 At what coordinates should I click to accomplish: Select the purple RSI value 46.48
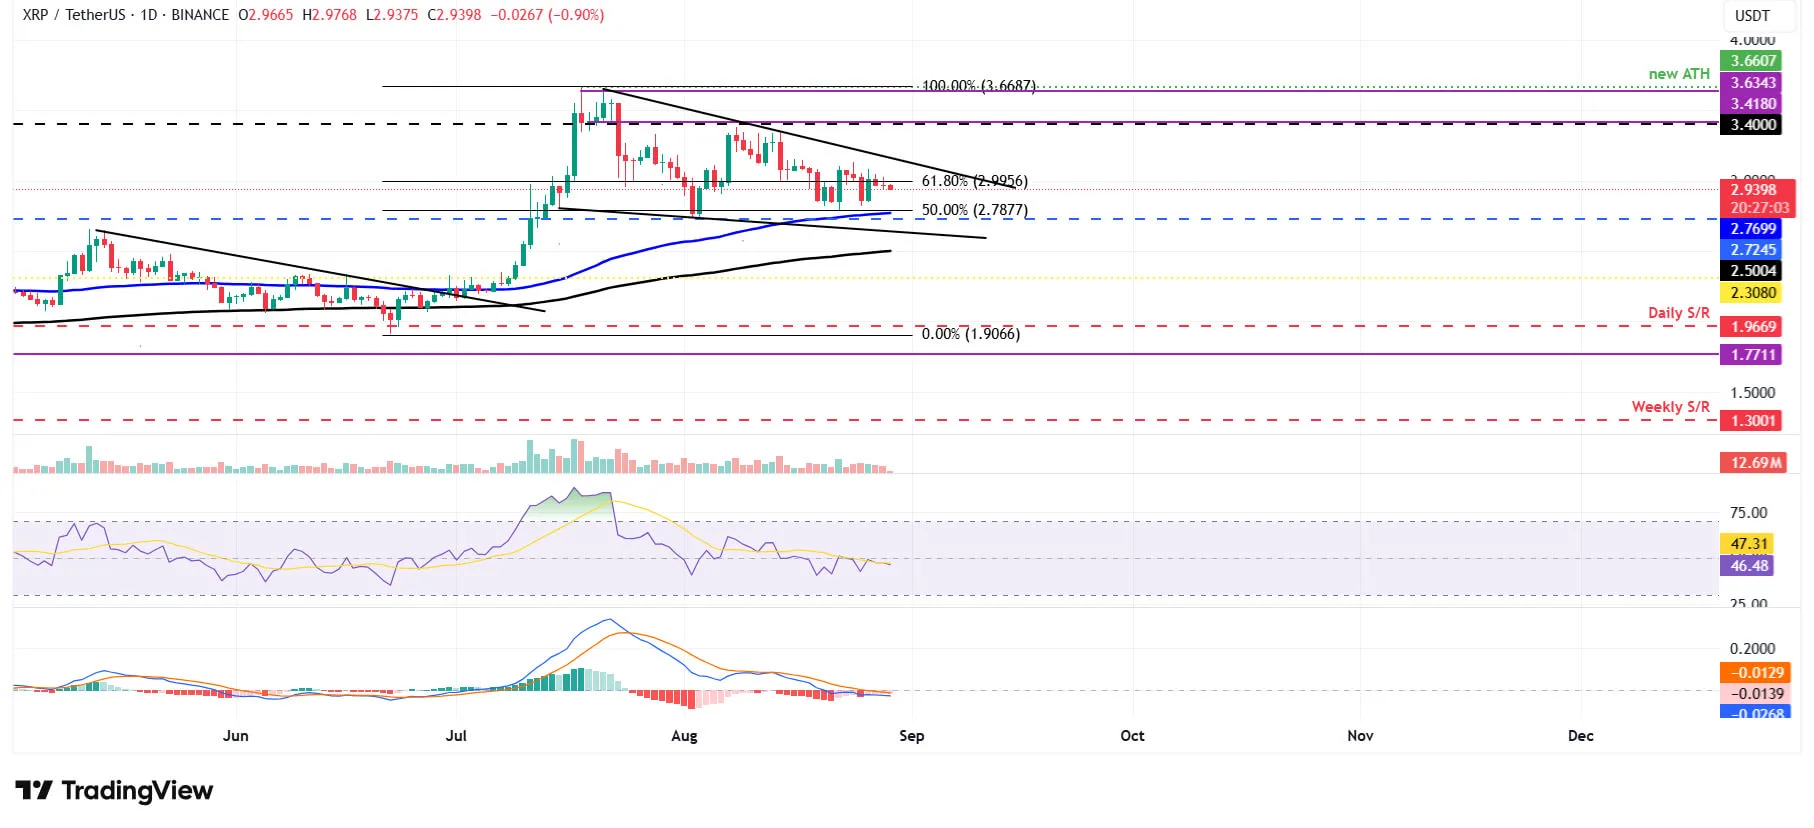coord(1749,566)
